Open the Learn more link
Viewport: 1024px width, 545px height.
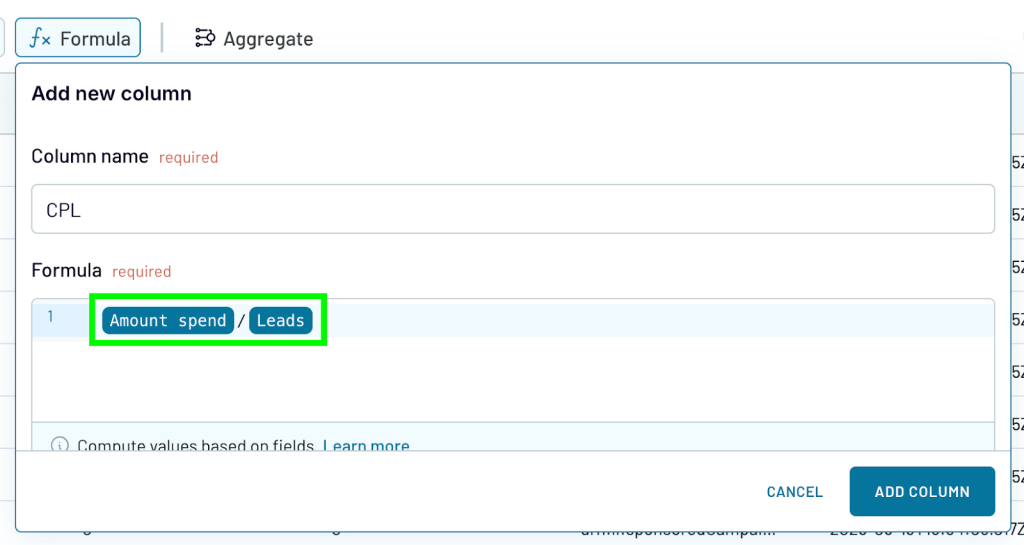(366, 446)
